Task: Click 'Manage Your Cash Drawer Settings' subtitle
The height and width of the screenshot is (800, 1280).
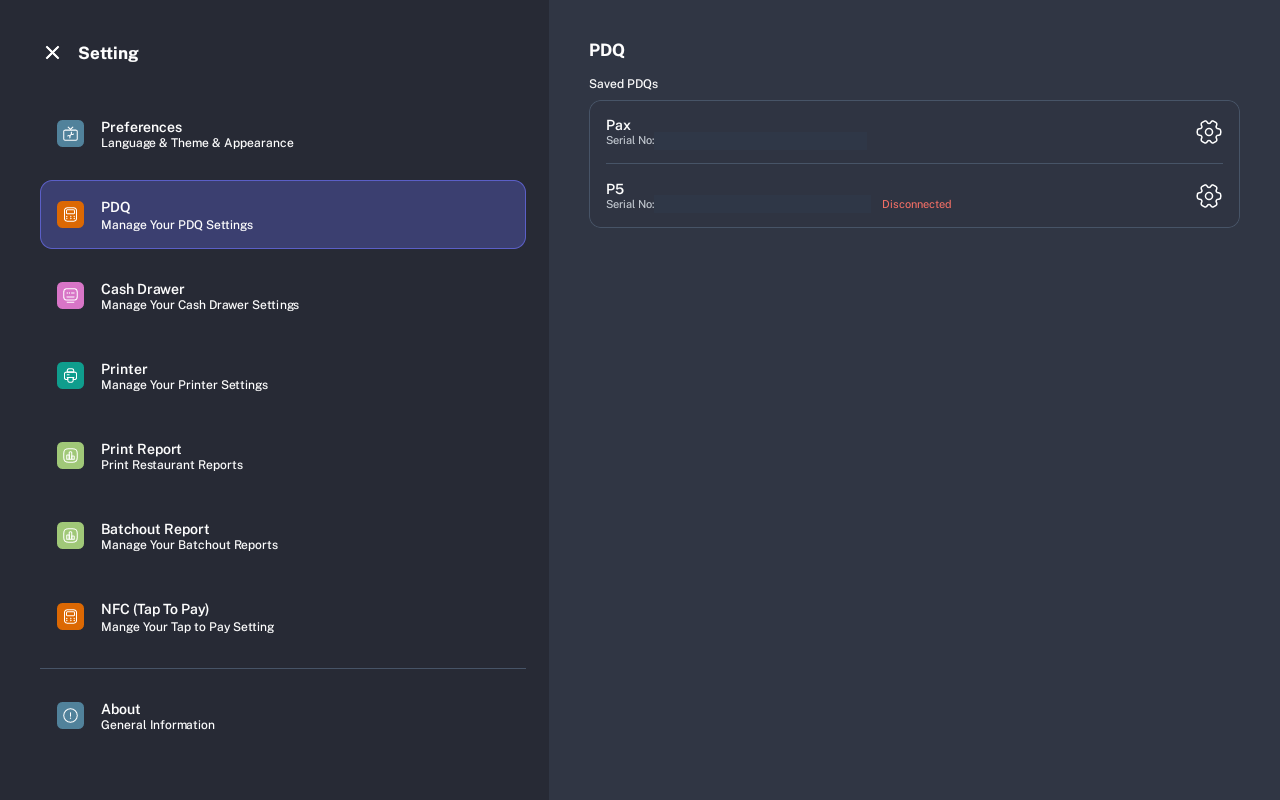Action: pyautogui.click(x=200, y=305)
